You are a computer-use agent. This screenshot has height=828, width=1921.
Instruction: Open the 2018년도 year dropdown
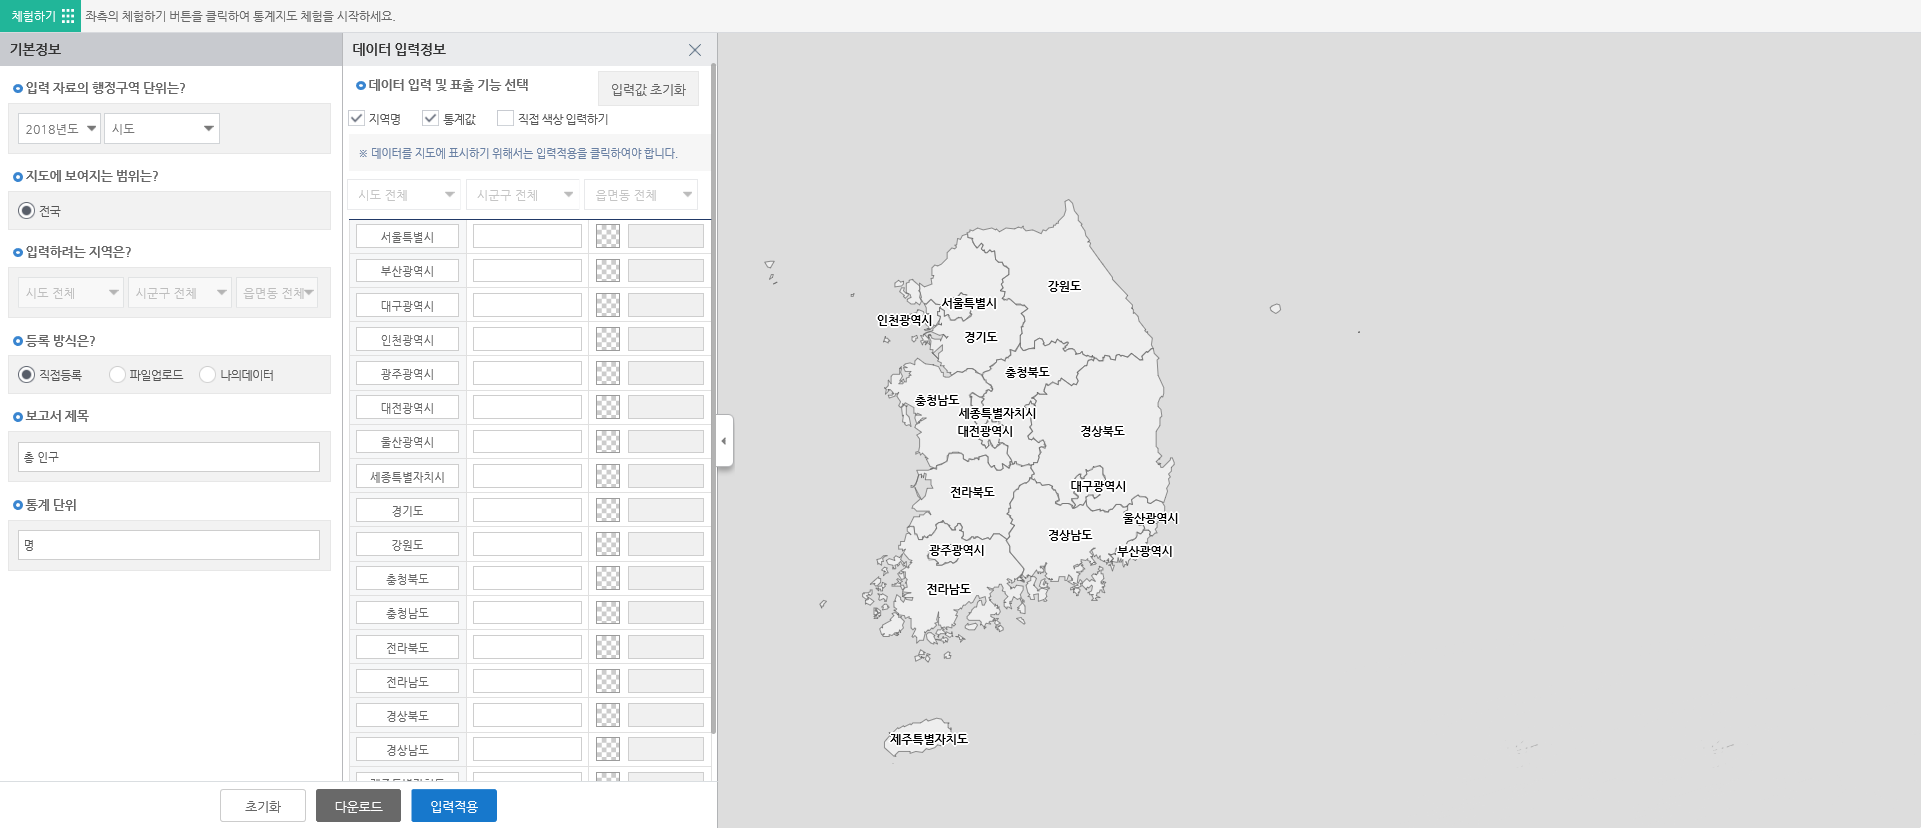tap(60, 129)
